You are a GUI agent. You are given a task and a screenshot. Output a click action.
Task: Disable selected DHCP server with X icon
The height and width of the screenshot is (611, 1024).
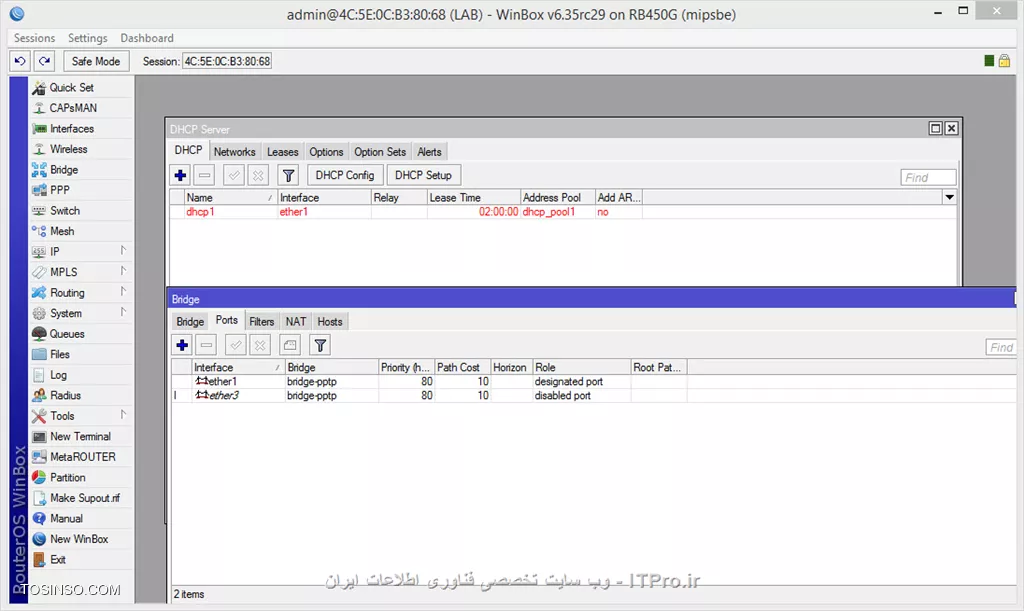[259, 175]
